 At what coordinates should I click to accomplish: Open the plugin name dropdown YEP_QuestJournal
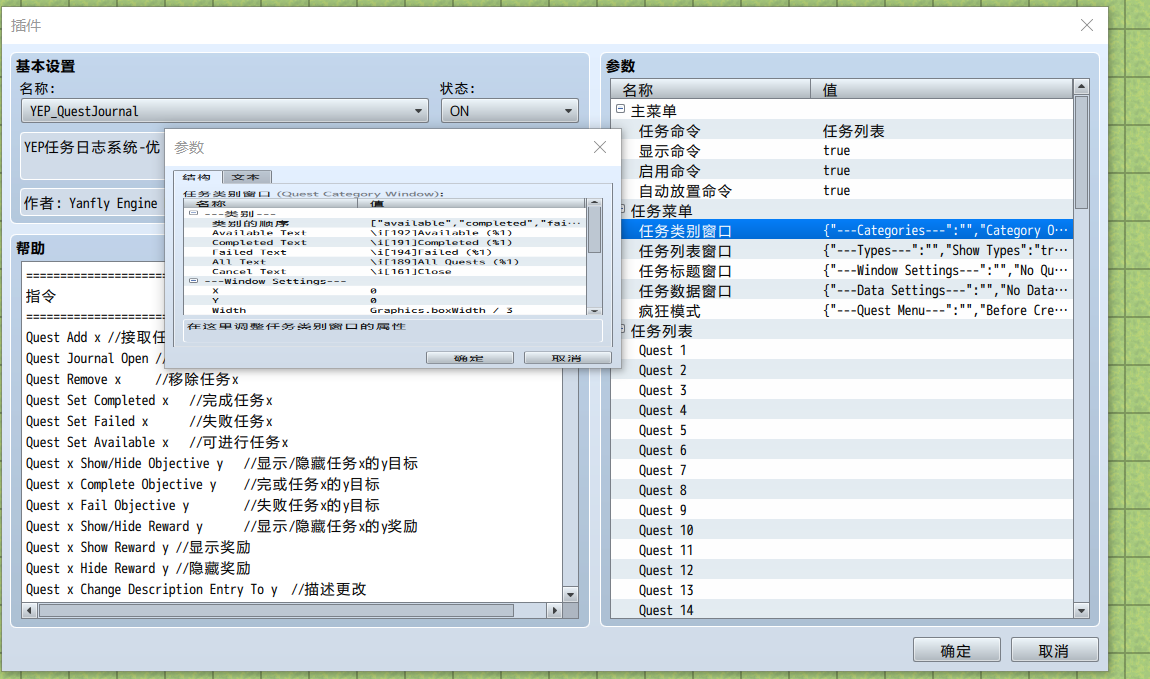(224, 111)
